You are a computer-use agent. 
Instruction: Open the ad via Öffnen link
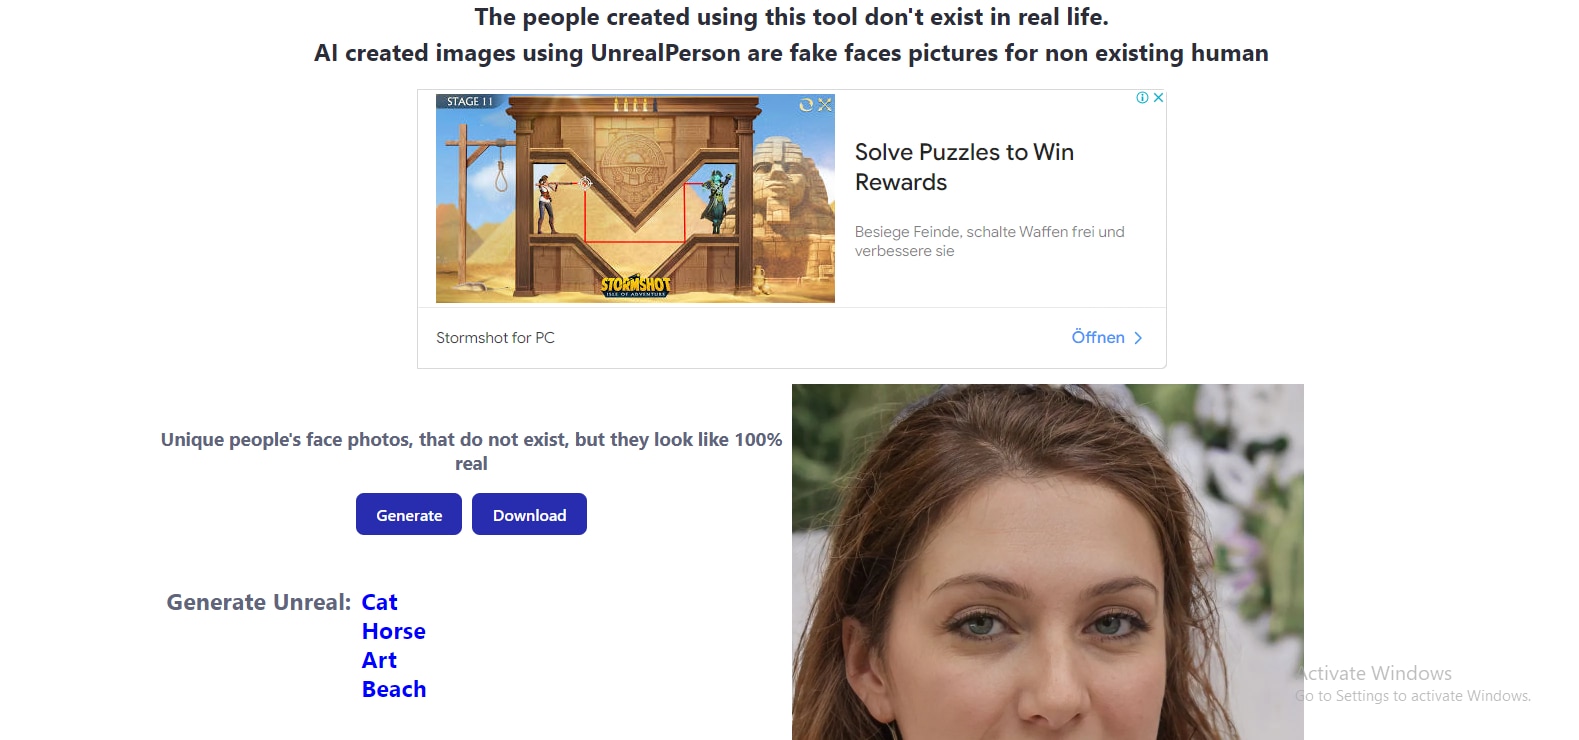[1098, 338]
